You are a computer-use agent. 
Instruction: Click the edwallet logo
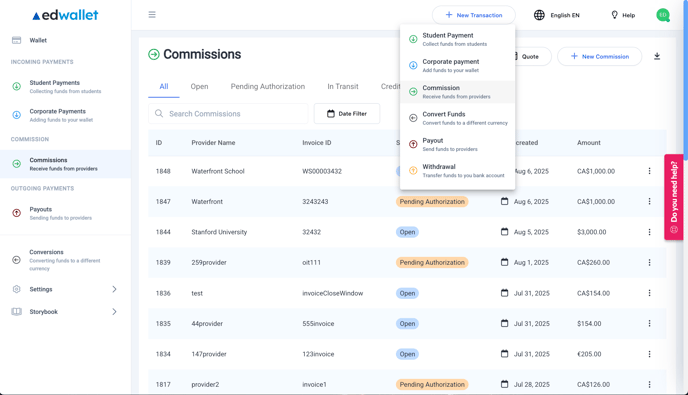click(65, 15)
